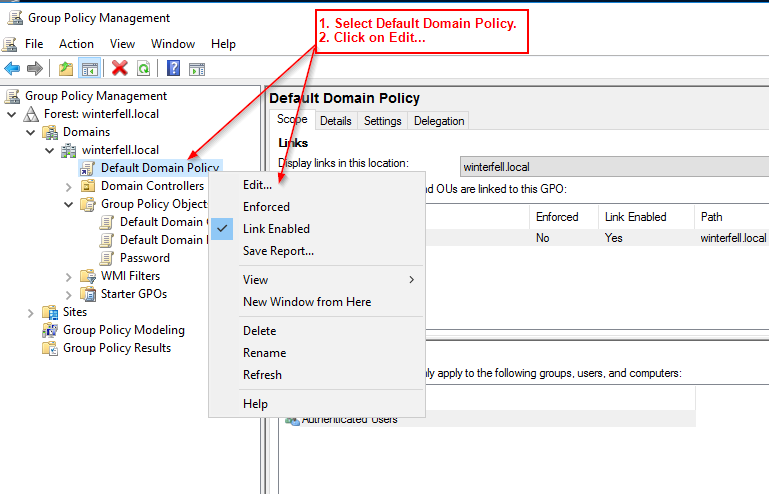Click the Starter GPOs folder icon
The image size is (769, 494).
(x=88, y=294)
